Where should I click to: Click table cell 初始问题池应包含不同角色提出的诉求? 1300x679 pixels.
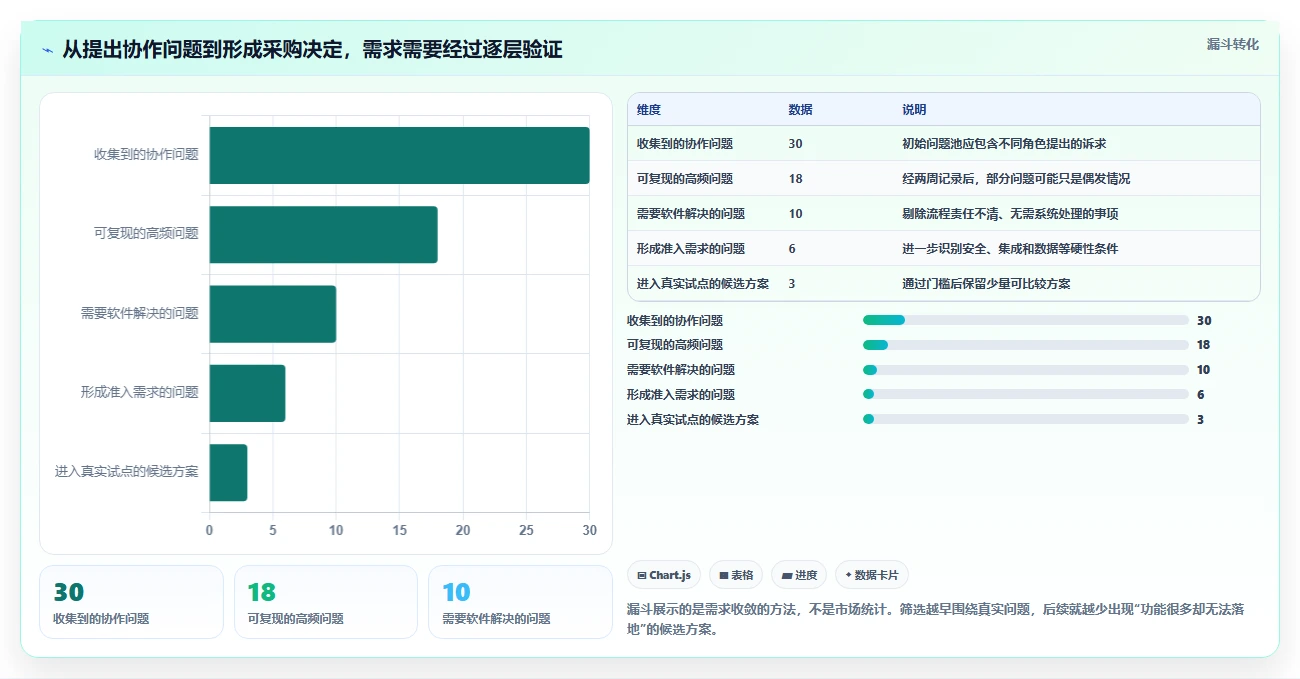[x=1004, y=144]
